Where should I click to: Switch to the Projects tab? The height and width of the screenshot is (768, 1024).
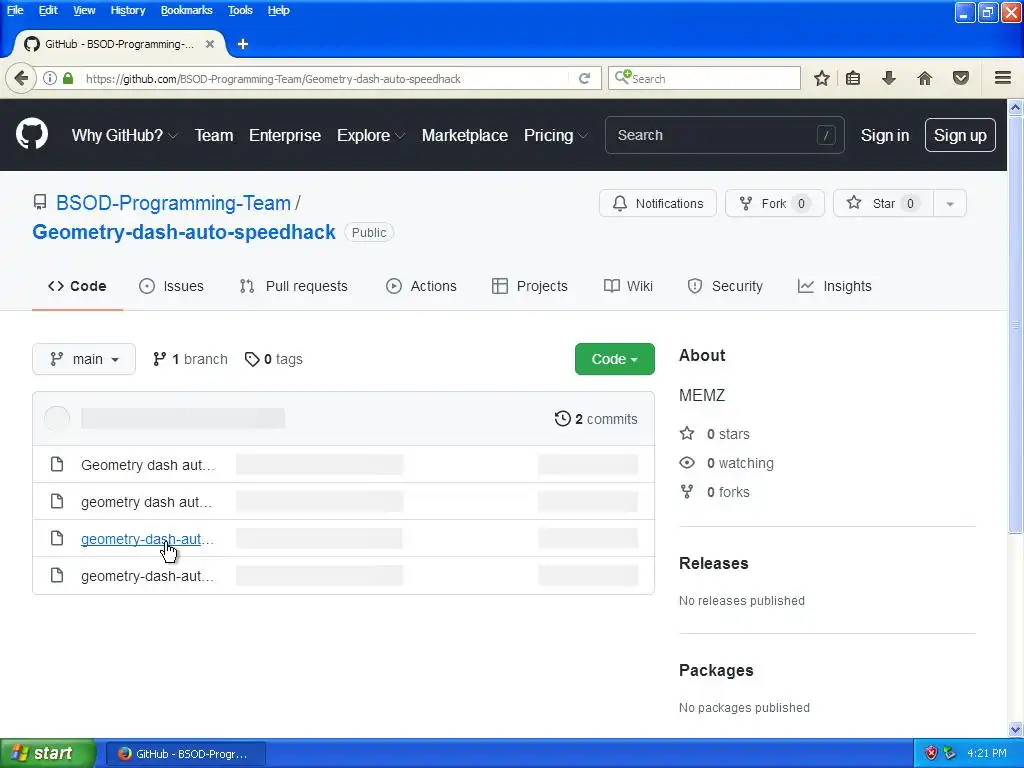[530, 286]
